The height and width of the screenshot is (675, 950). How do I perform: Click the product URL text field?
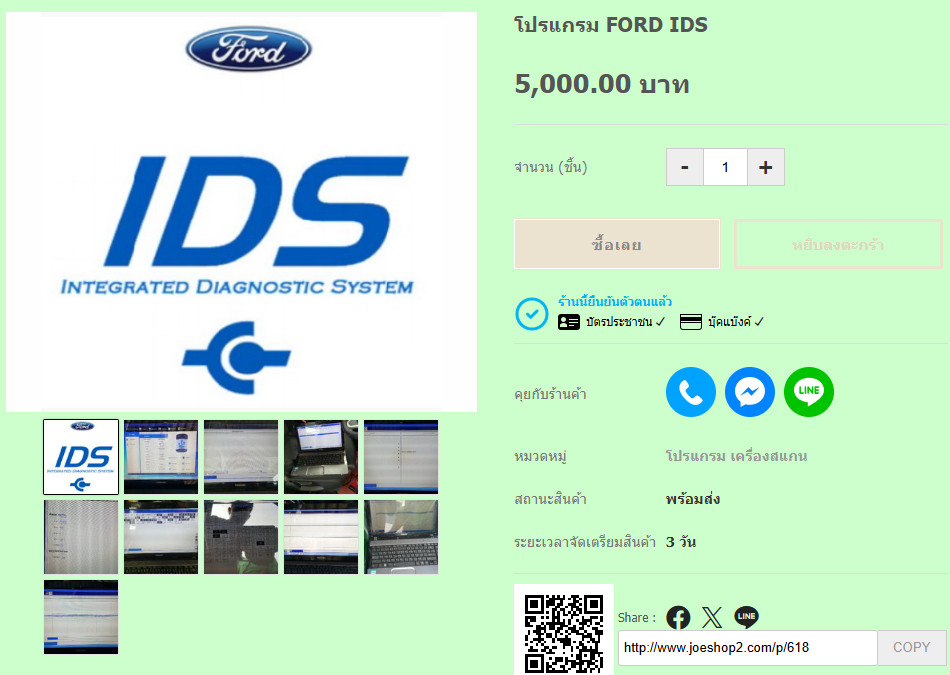(x=747, y=647)
